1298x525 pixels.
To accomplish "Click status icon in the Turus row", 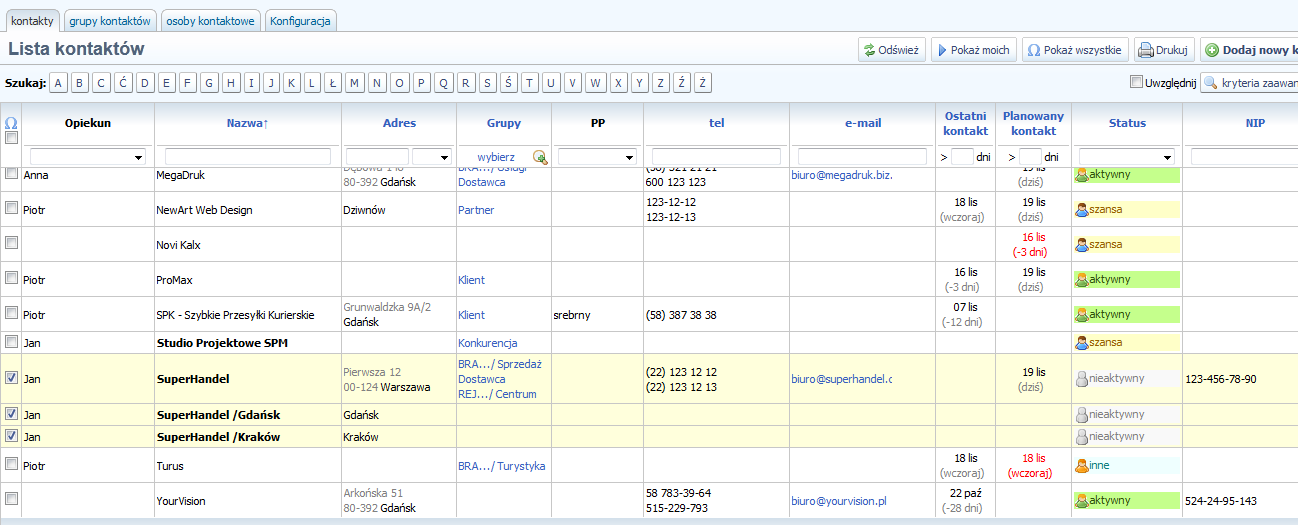I will coord(1081,466).
